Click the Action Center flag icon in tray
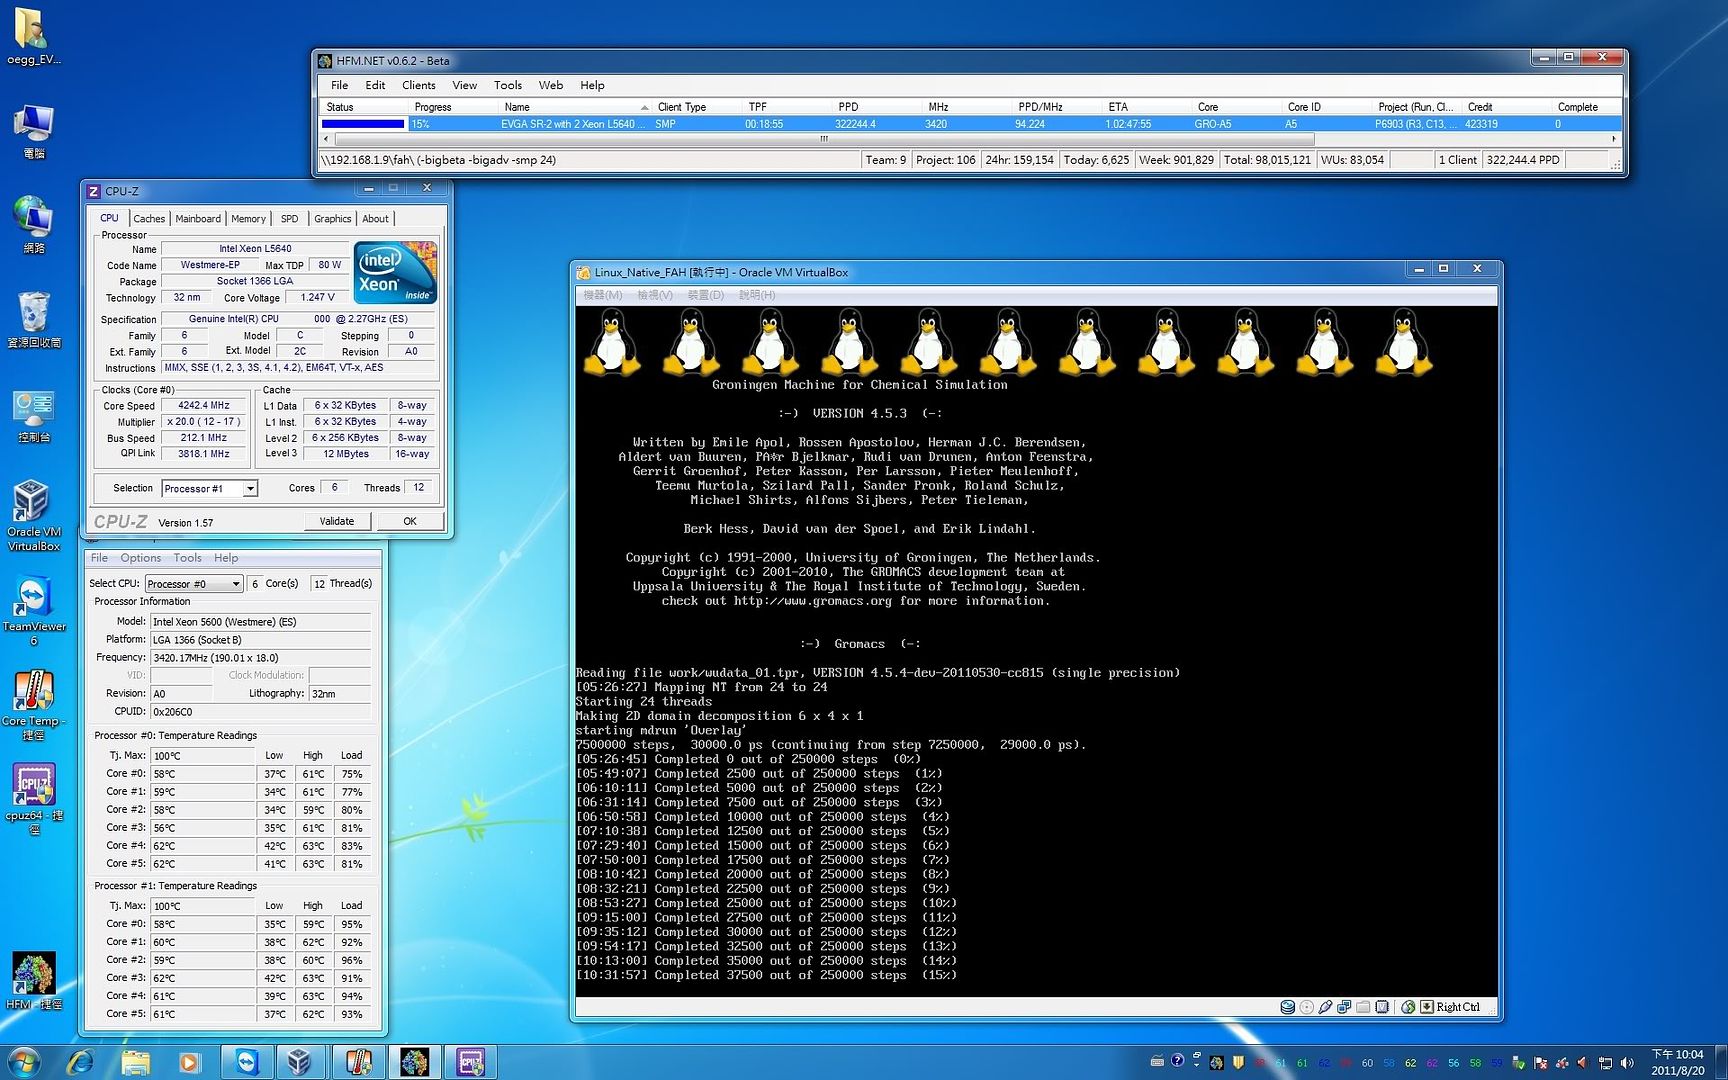 coord(1541,1063)
